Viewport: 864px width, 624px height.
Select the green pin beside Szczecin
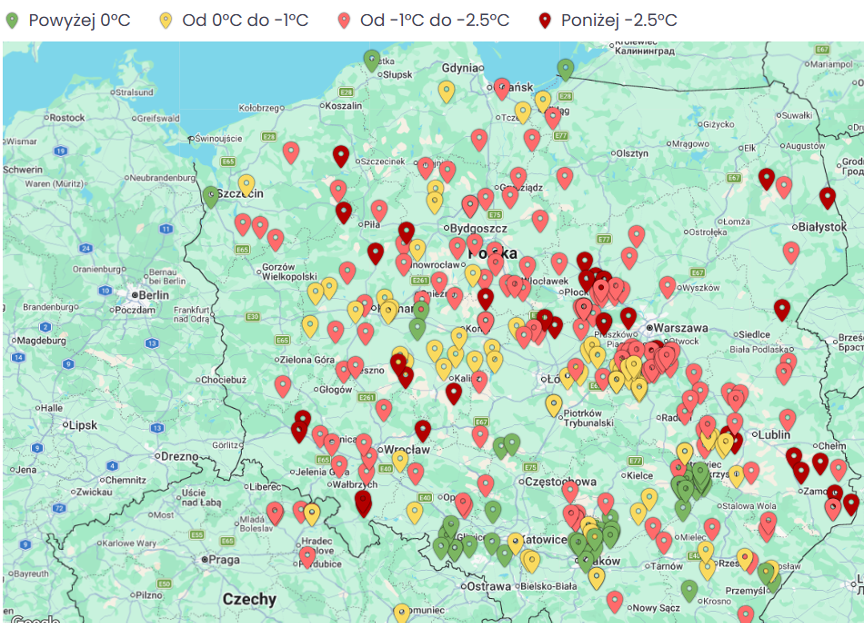(x=211, y=196)
